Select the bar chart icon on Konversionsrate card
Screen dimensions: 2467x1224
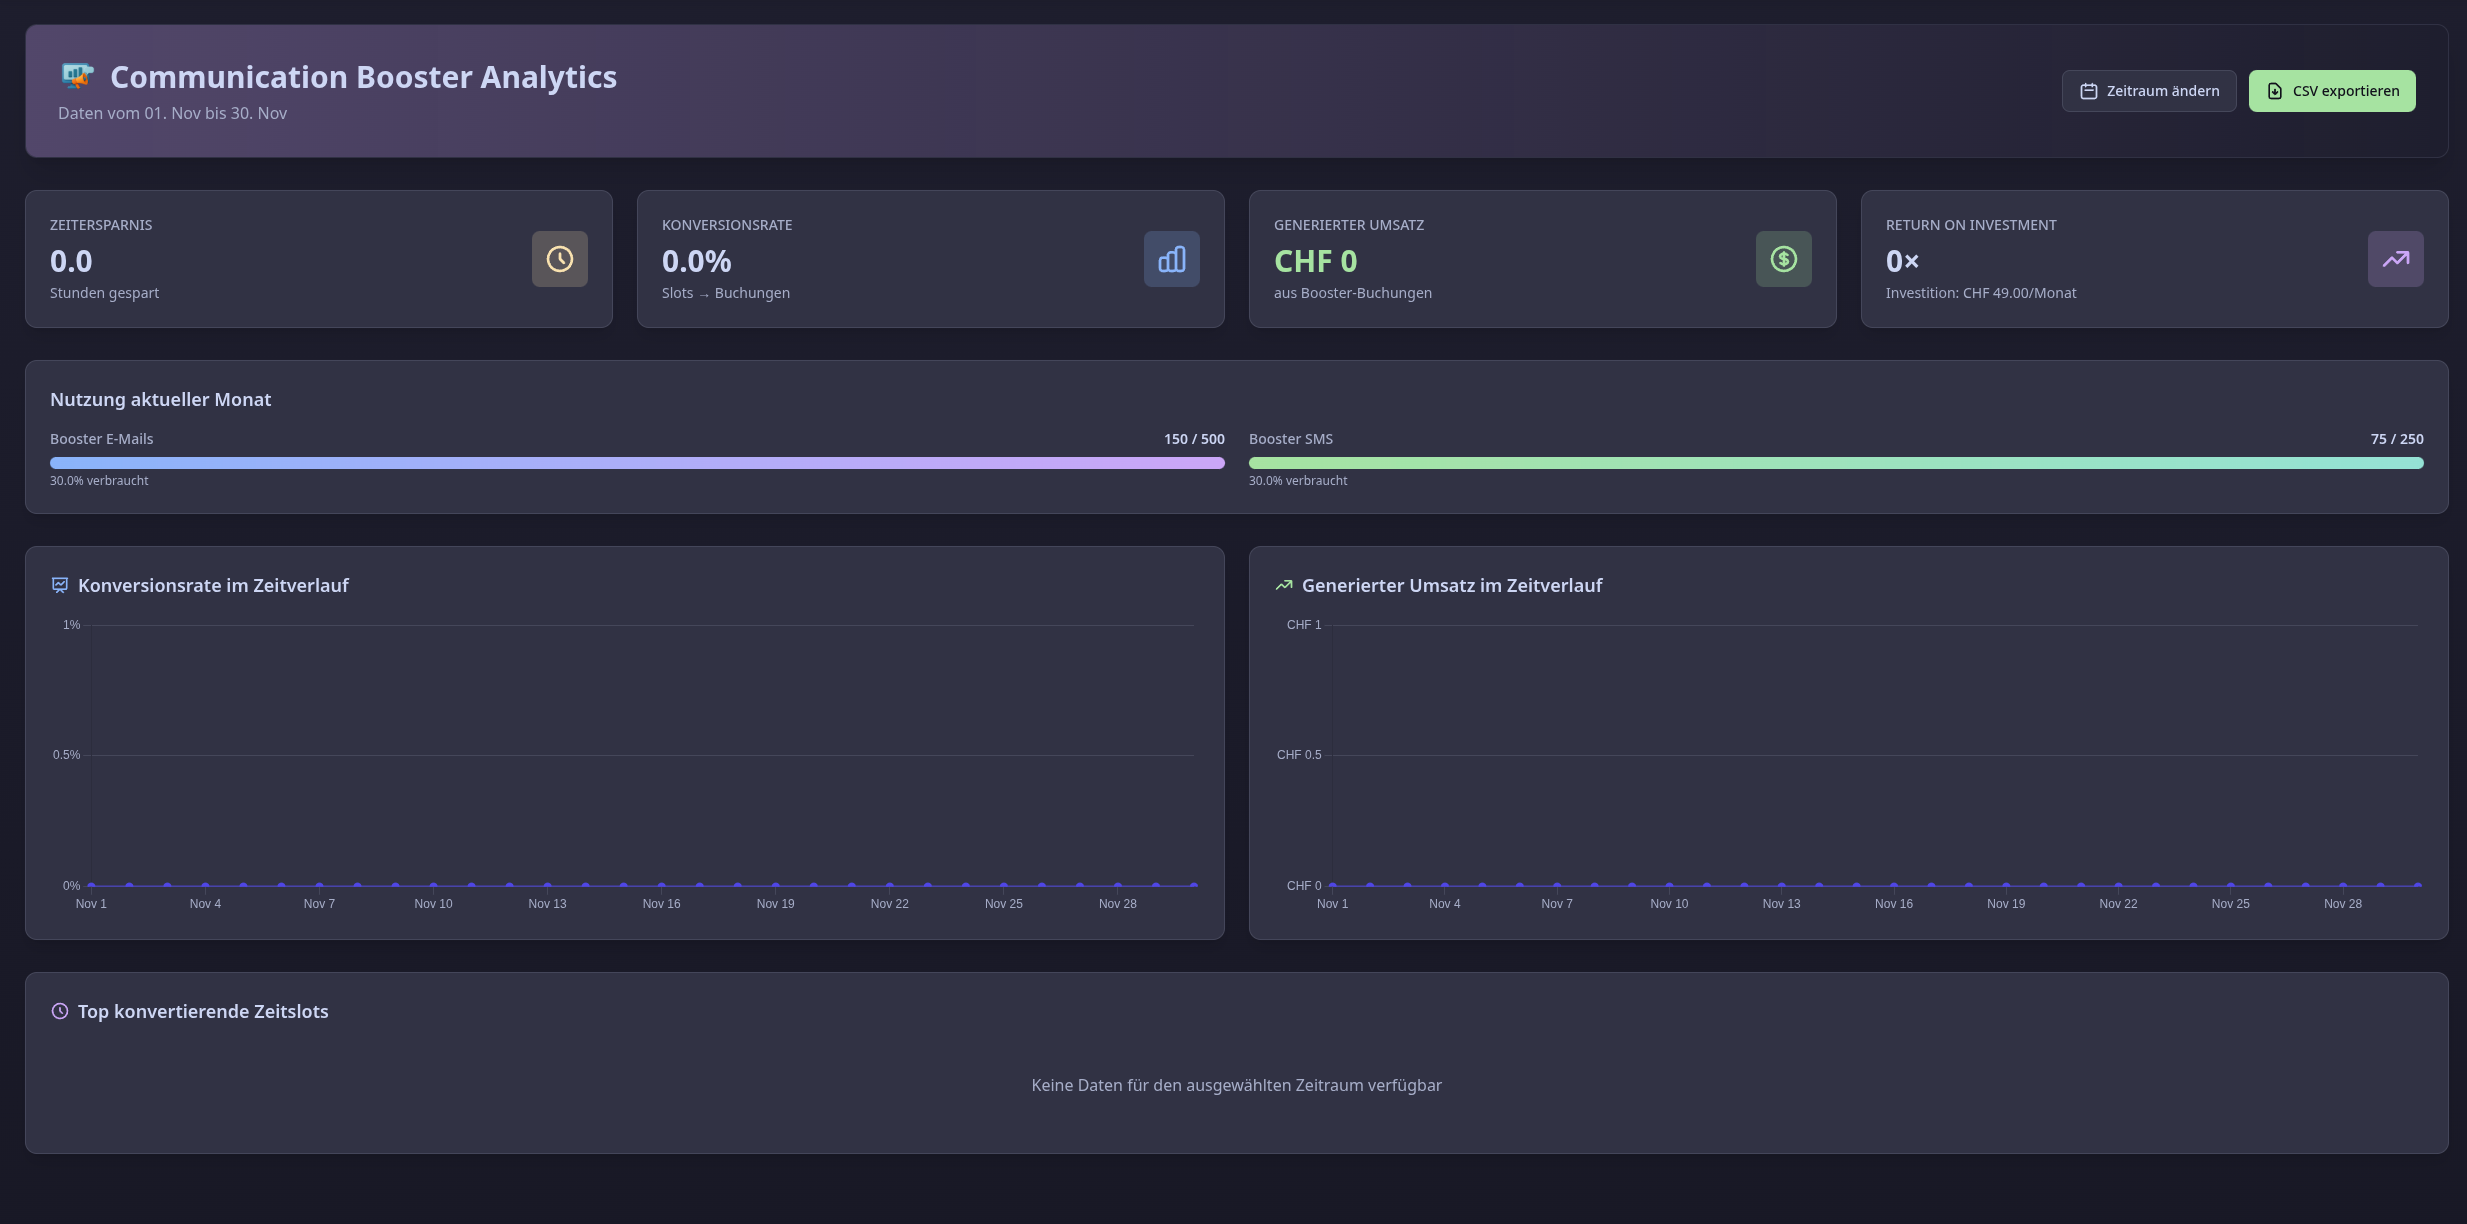pos(1170,259)
